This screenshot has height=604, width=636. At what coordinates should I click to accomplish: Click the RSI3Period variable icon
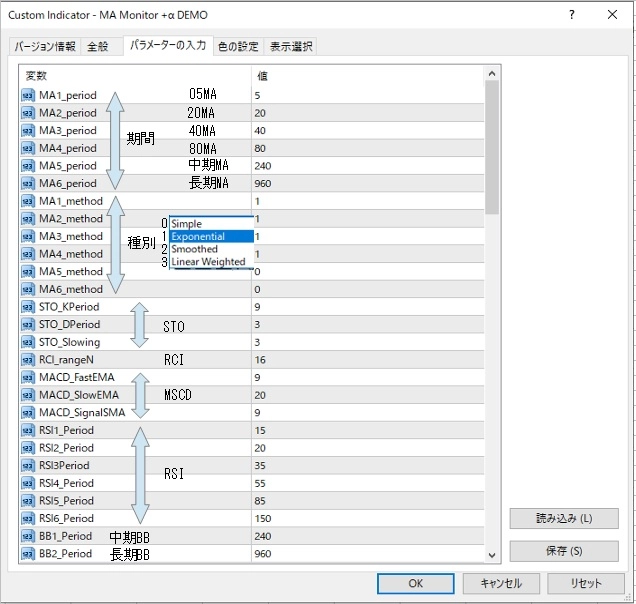28,465
